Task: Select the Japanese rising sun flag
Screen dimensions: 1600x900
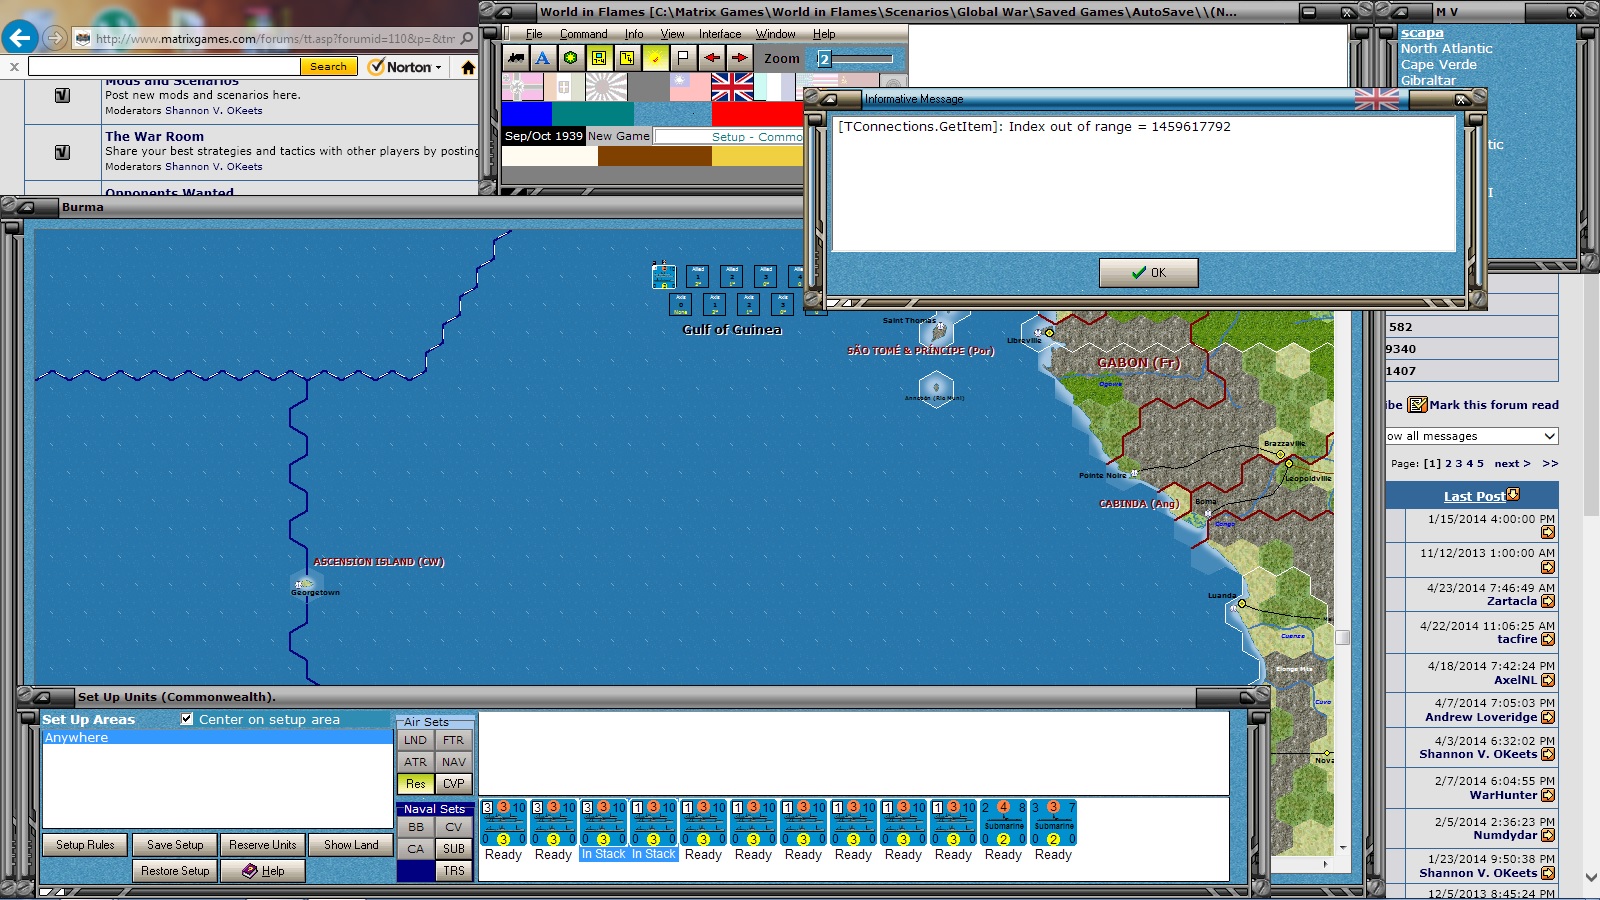Action: pos(606,87)
